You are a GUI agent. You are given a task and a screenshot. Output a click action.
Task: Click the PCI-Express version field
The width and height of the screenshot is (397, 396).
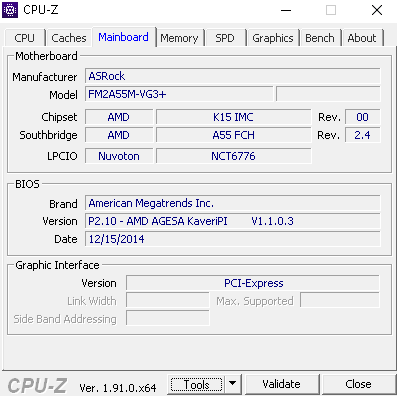point(253,283)
